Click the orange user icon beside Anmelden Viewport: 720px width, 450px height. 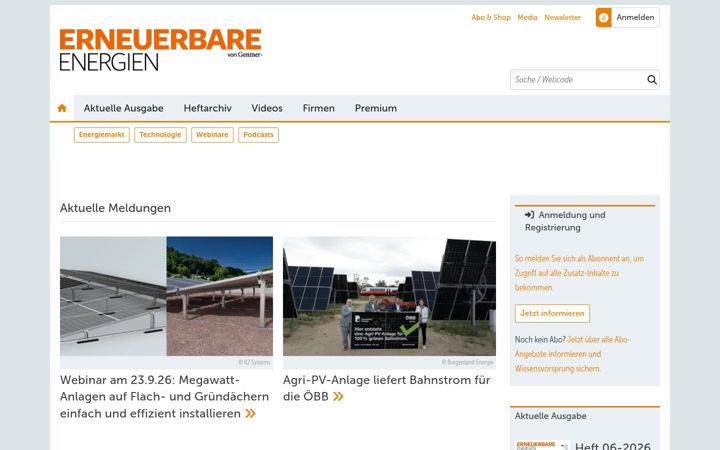coord(603,17)
